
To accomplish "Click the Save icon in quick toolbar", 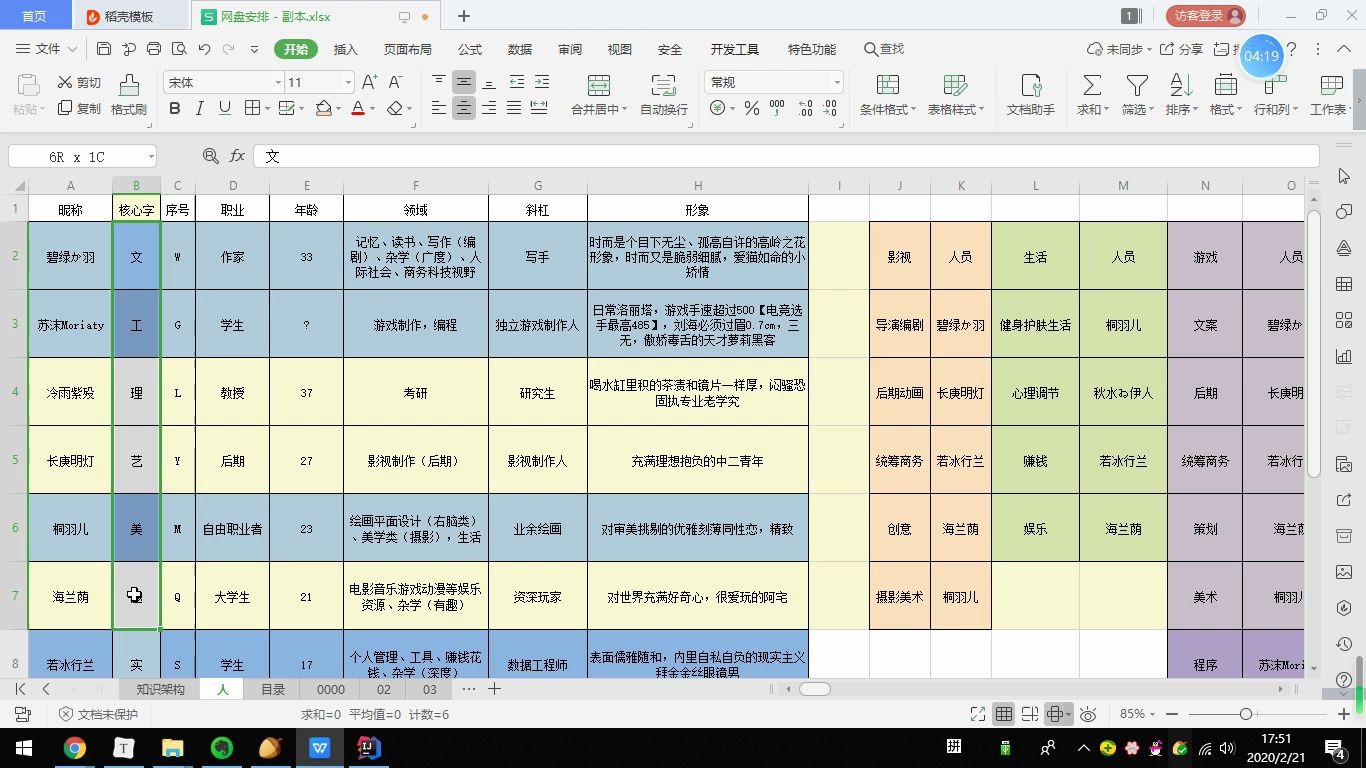I will coord(104,49).
